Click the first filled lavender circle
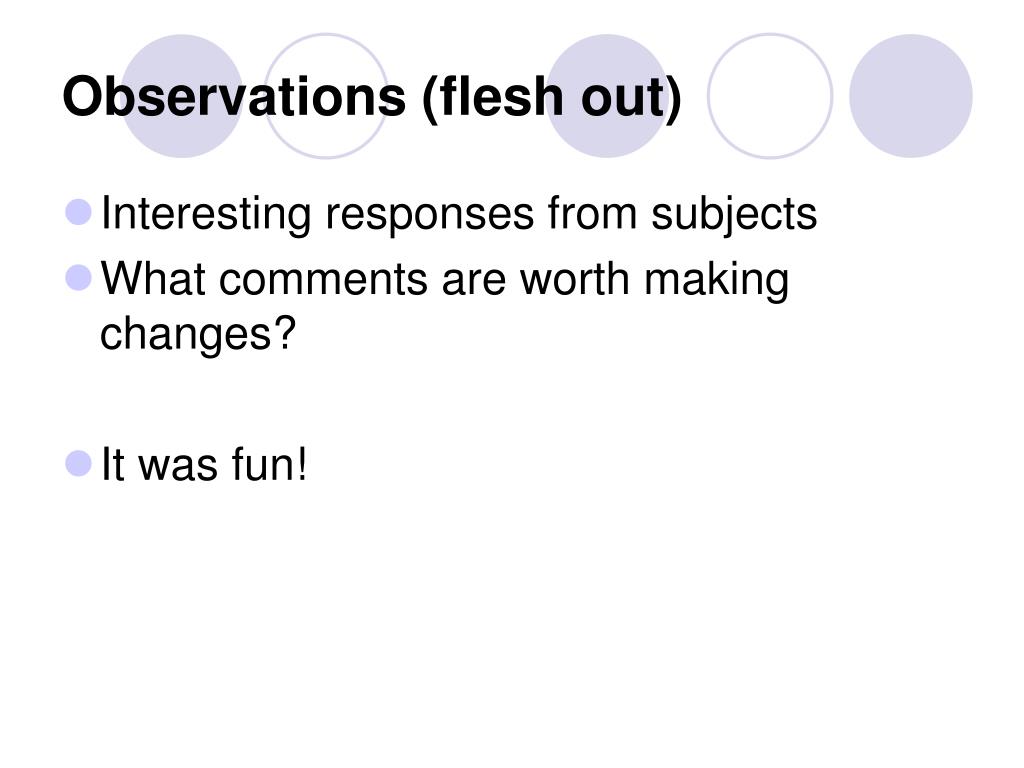 (182, 96)
